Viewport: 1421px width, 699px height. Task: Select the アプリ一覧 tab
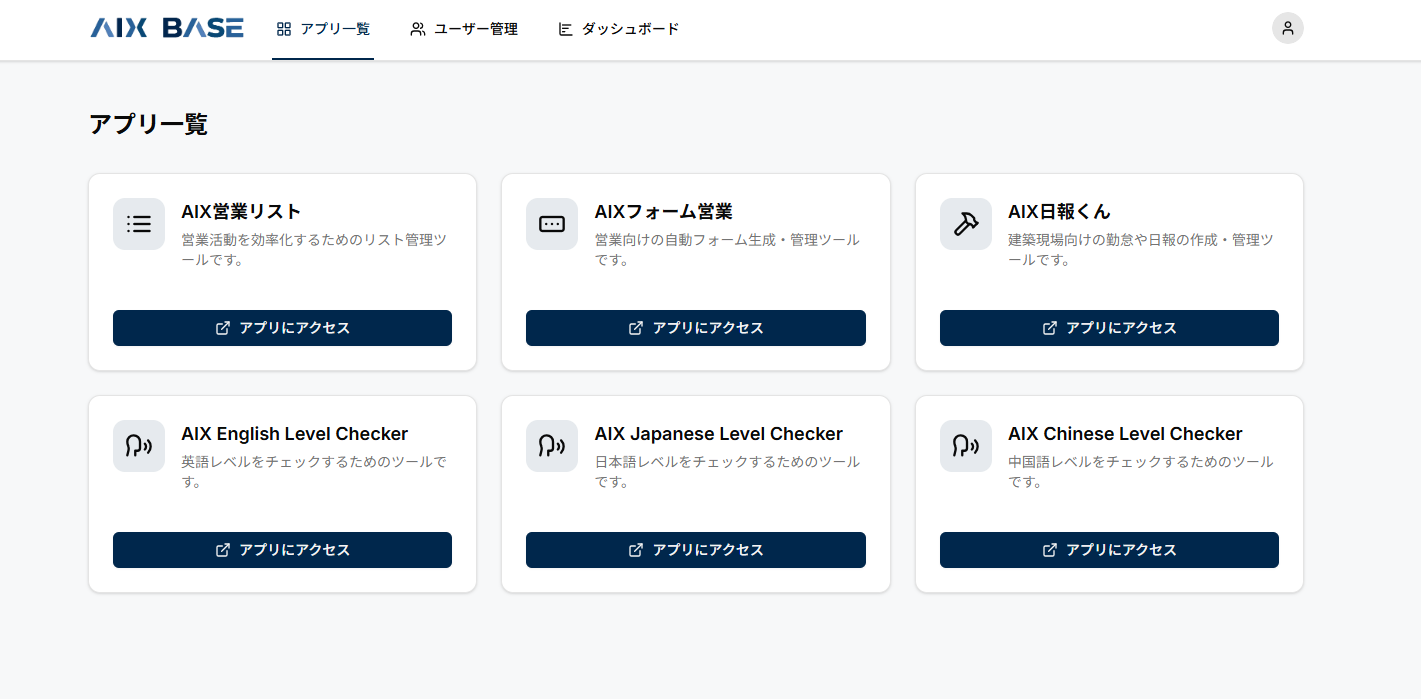323,29
